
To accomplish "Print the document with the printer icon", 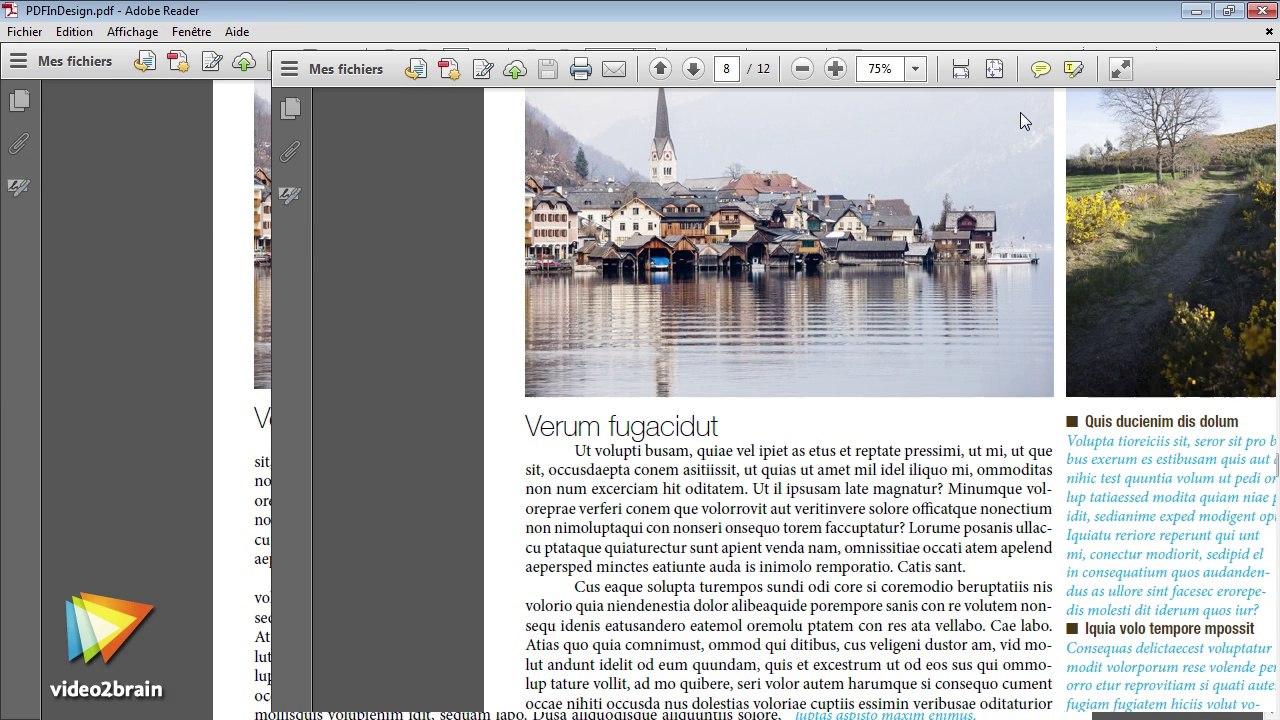I will (x=580, y=69).
